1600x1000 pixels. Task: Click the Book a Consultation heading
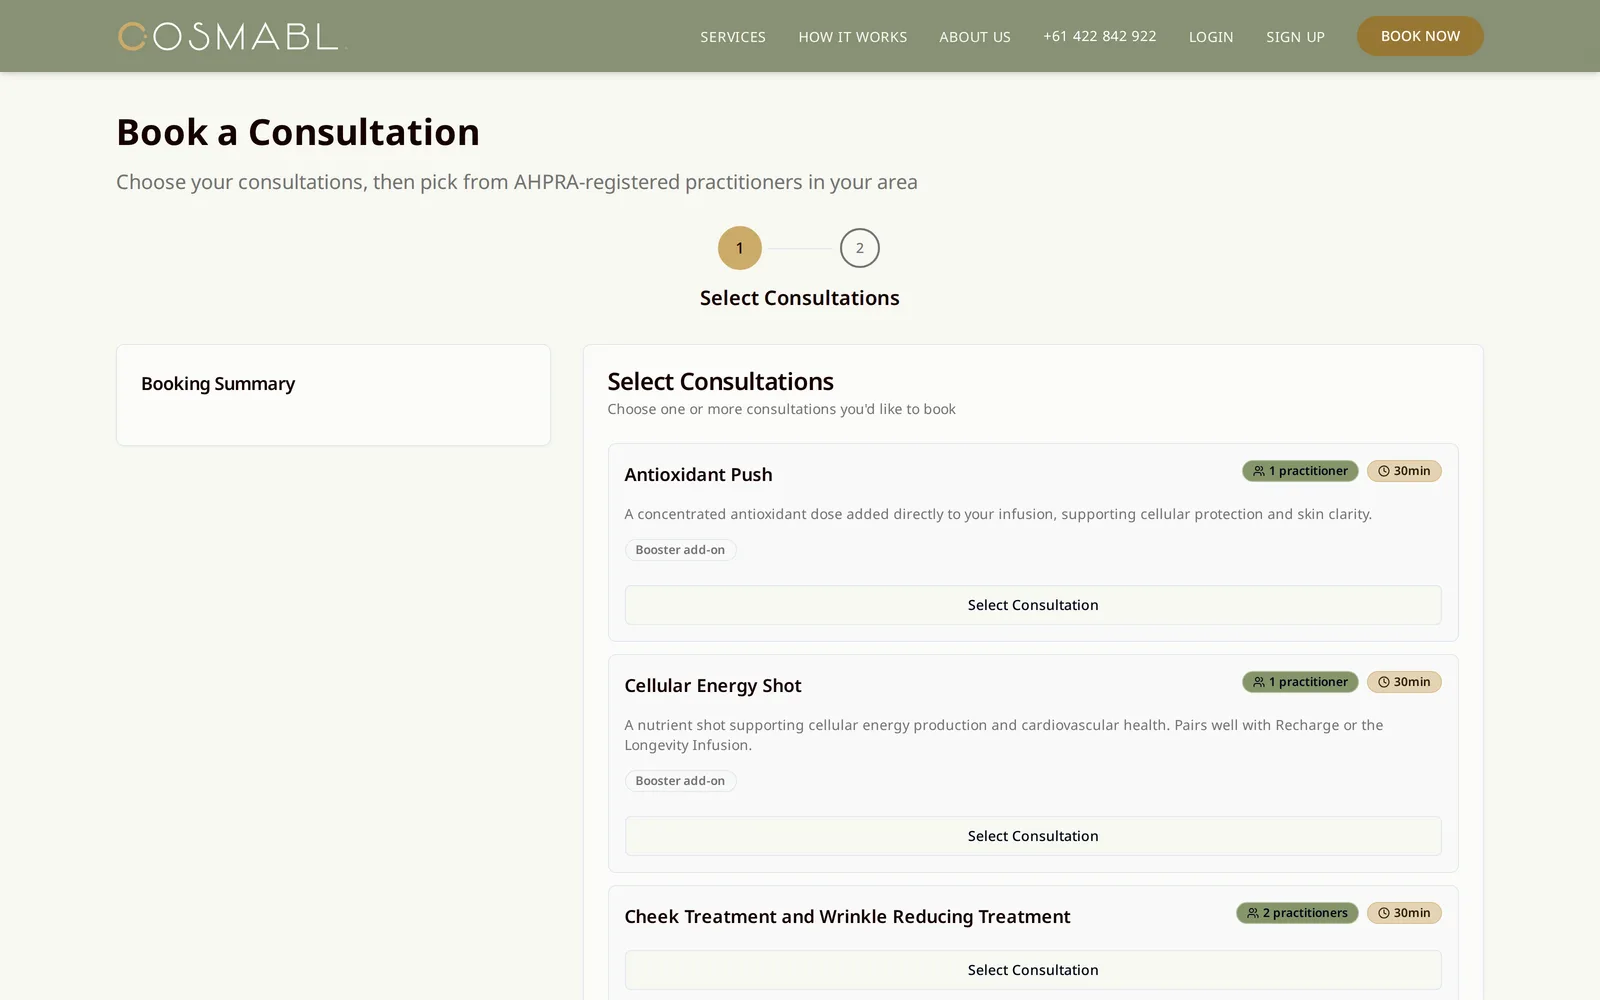(298, 132)
